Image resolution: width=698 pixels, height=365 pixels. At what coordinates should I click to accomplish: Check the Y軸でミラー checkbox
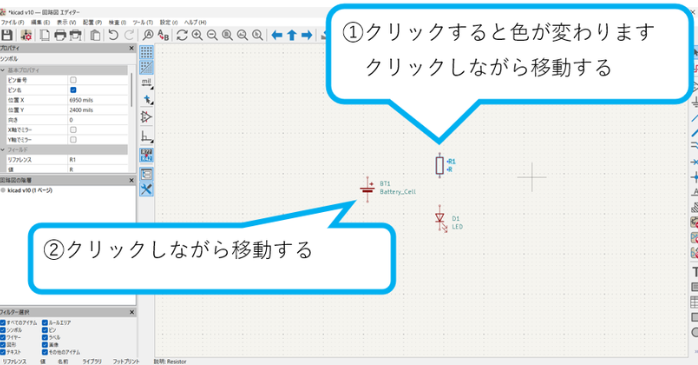click(73, 139)
